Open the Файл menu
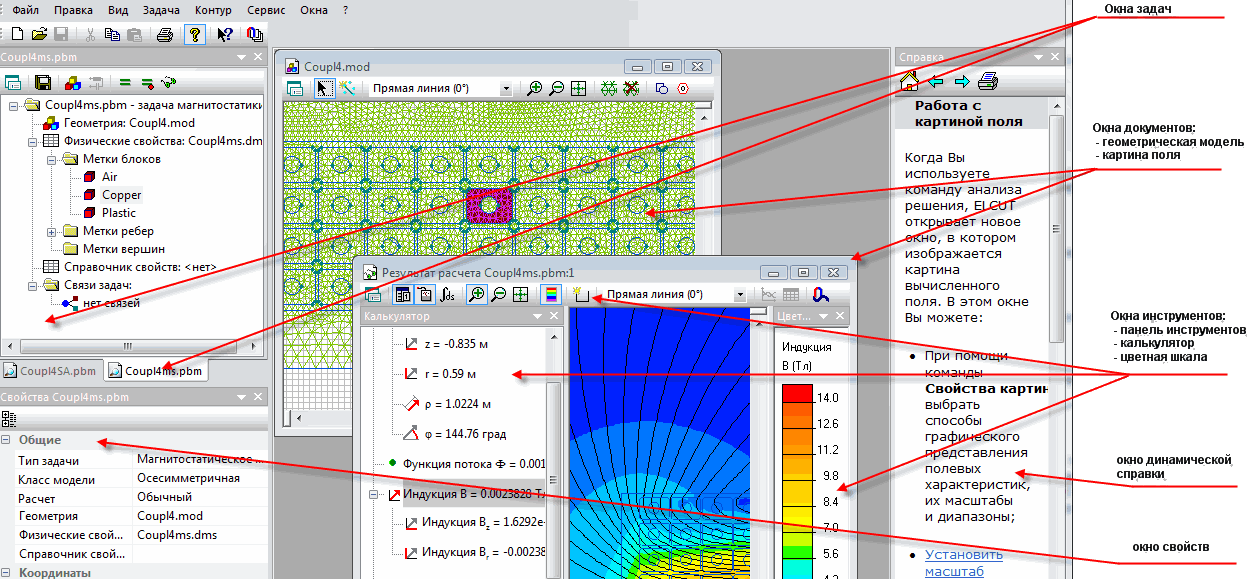This screenshot has width=1247, height=579. [x=25, y=9]
